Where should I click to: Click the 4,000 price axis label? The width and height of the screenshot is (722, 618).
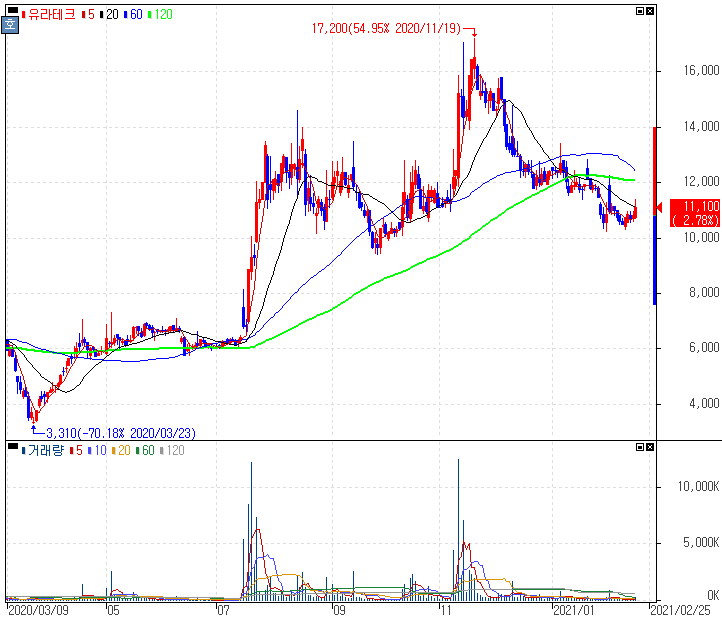[704, 403]
